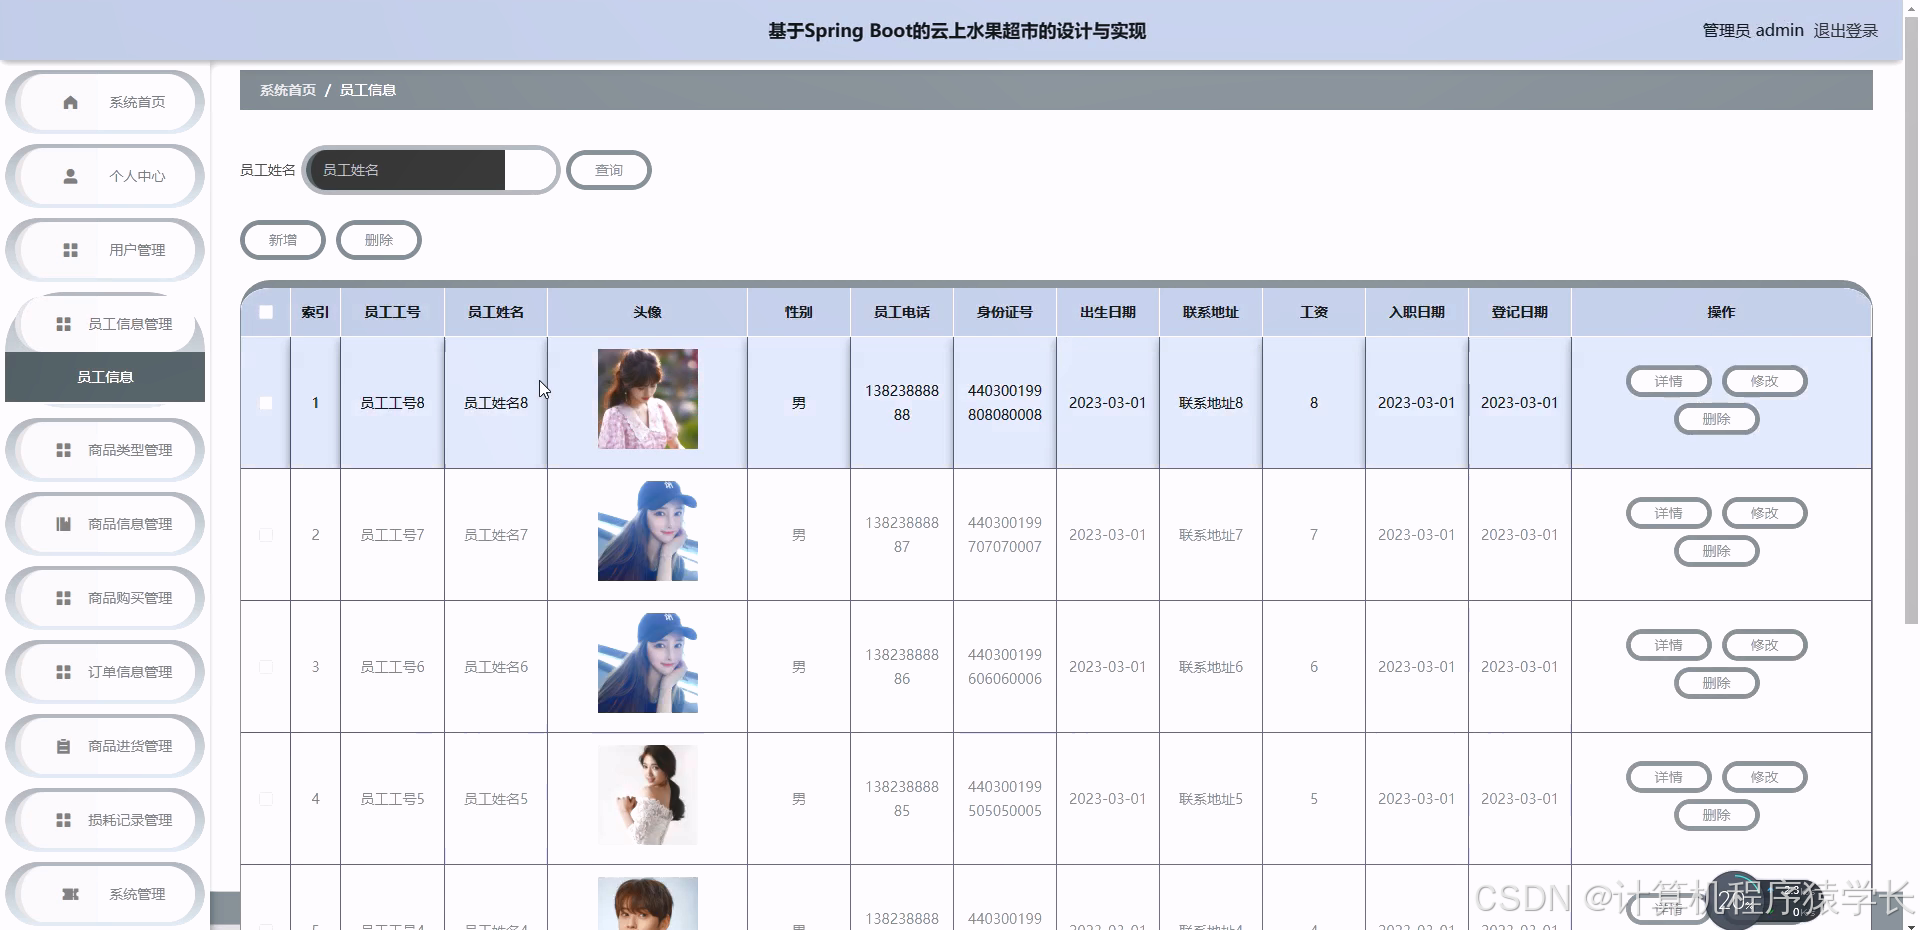This screenshot has height=930, width=1920.
Task: Click the grid icon beside 损耗记录管理
Action: 63,820
